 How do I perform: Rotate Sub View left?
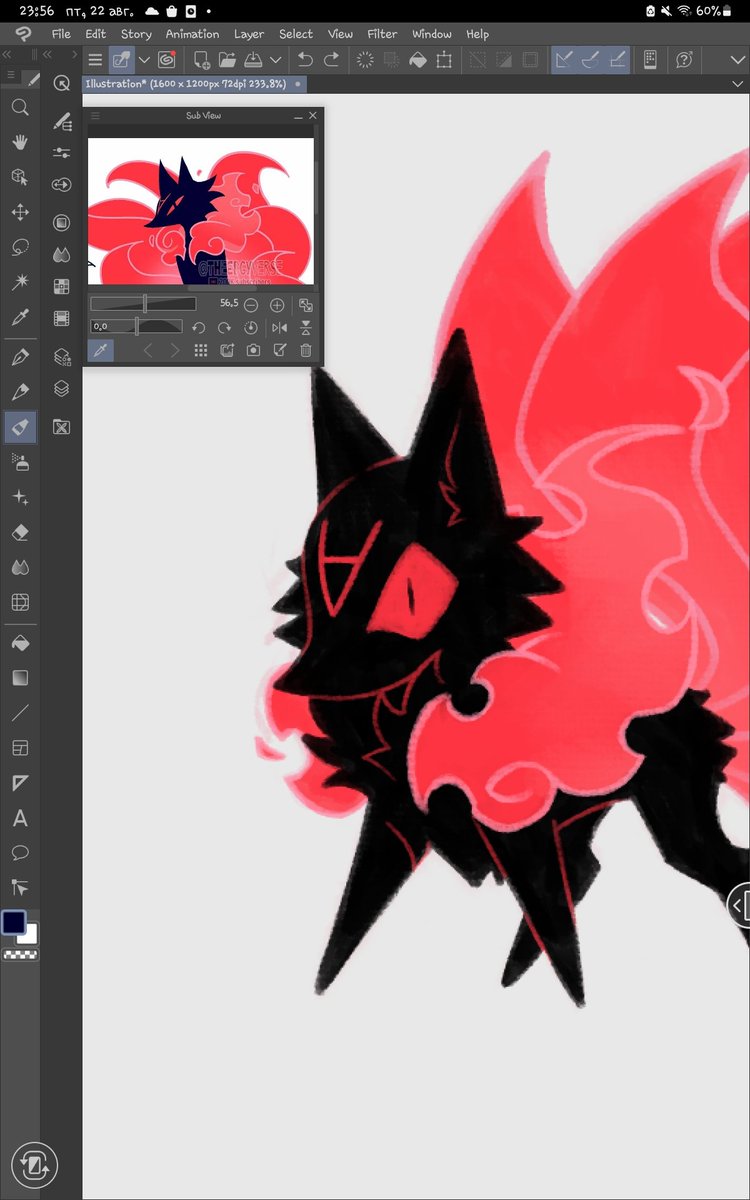click(x=198, y=327)
